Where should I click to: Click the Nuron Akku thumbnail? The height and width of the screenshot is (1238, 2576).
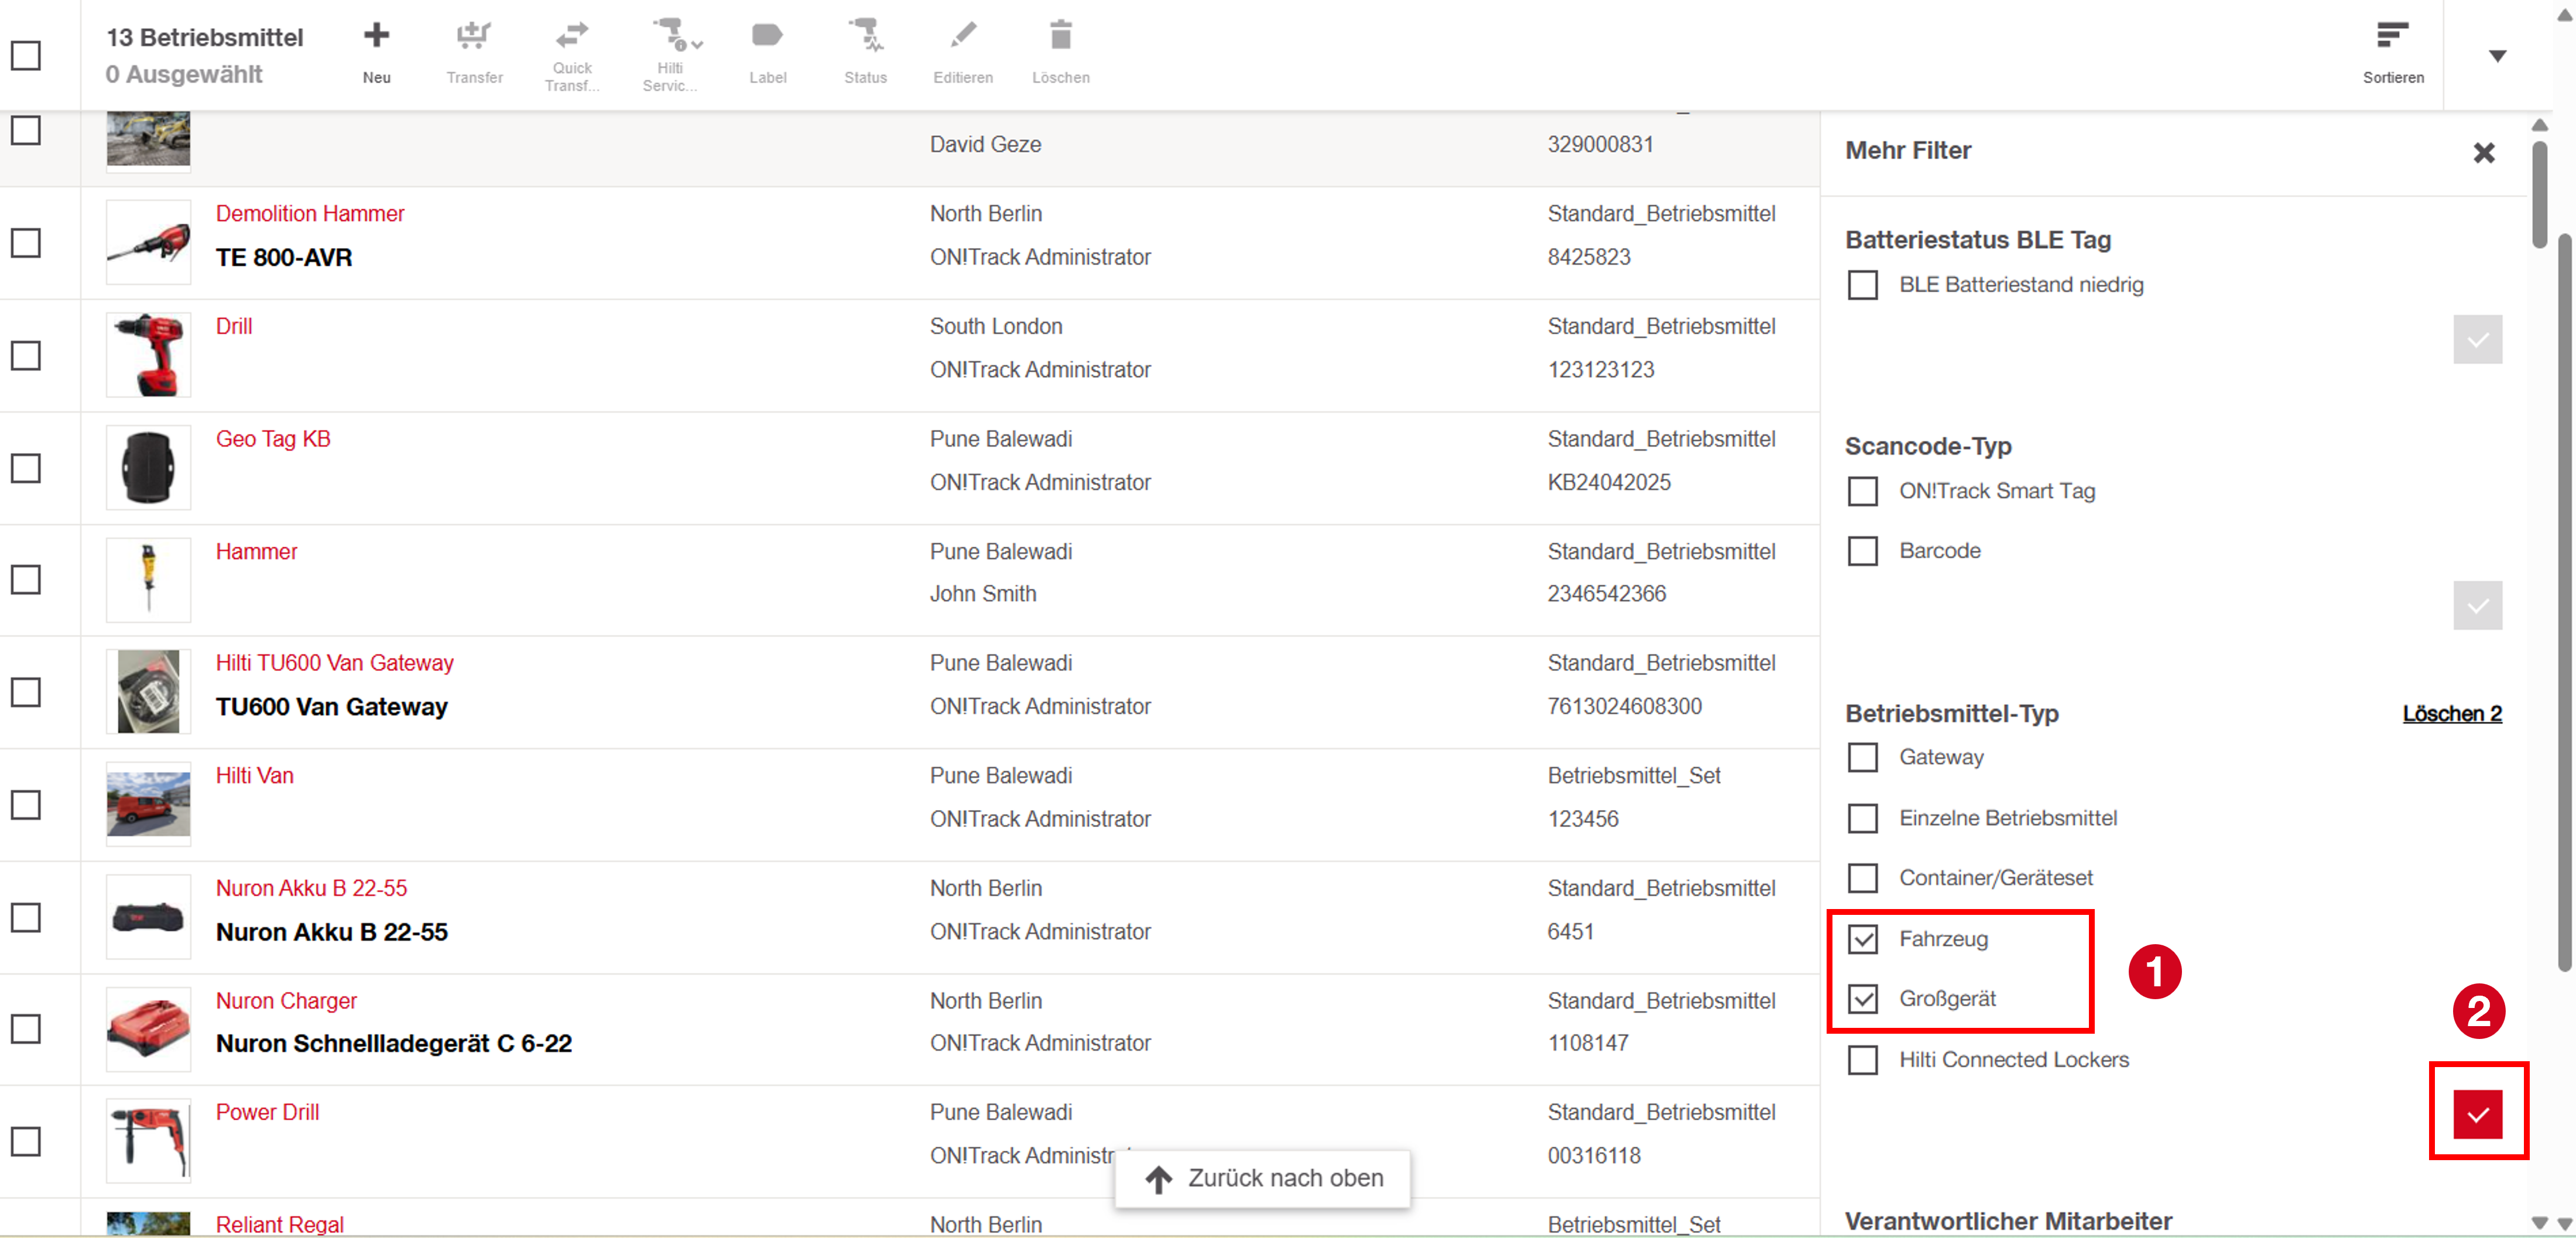coord(148,917)
